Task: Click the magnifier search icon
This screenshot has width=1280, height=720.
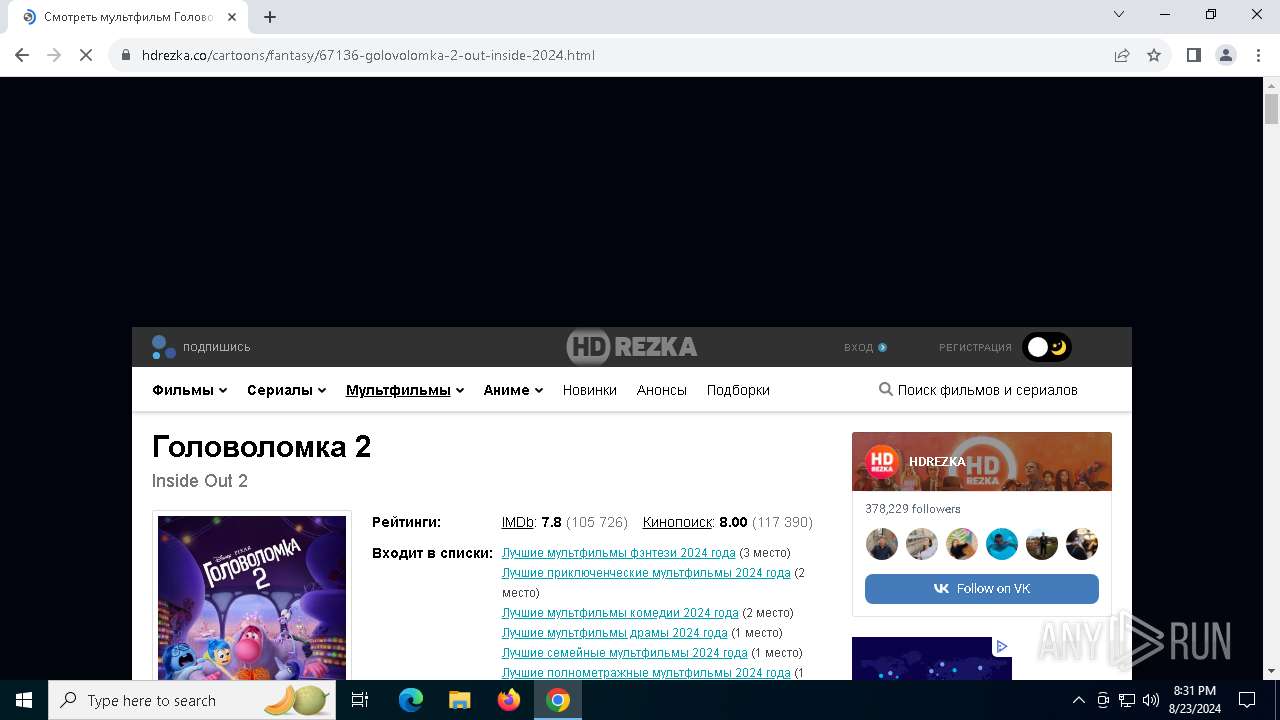Action: pos(885,389)
